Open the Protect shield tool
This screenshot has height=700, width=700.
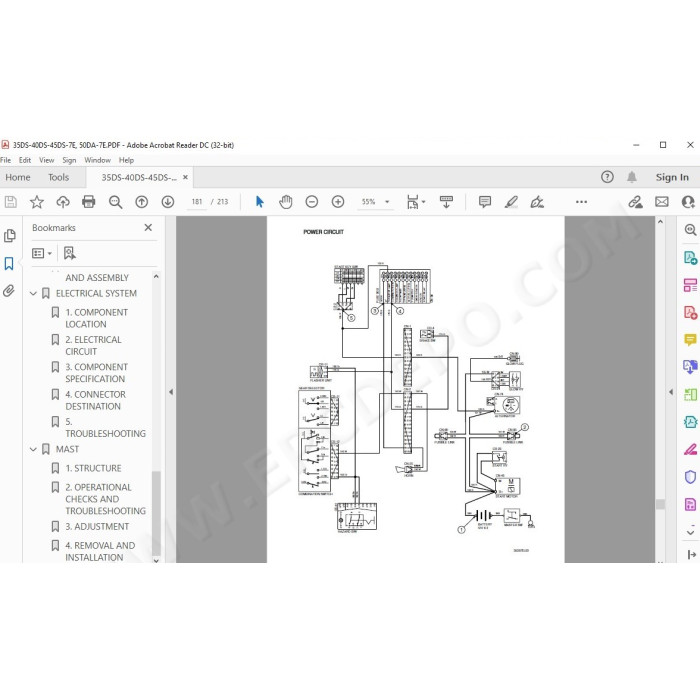point(690,477)
